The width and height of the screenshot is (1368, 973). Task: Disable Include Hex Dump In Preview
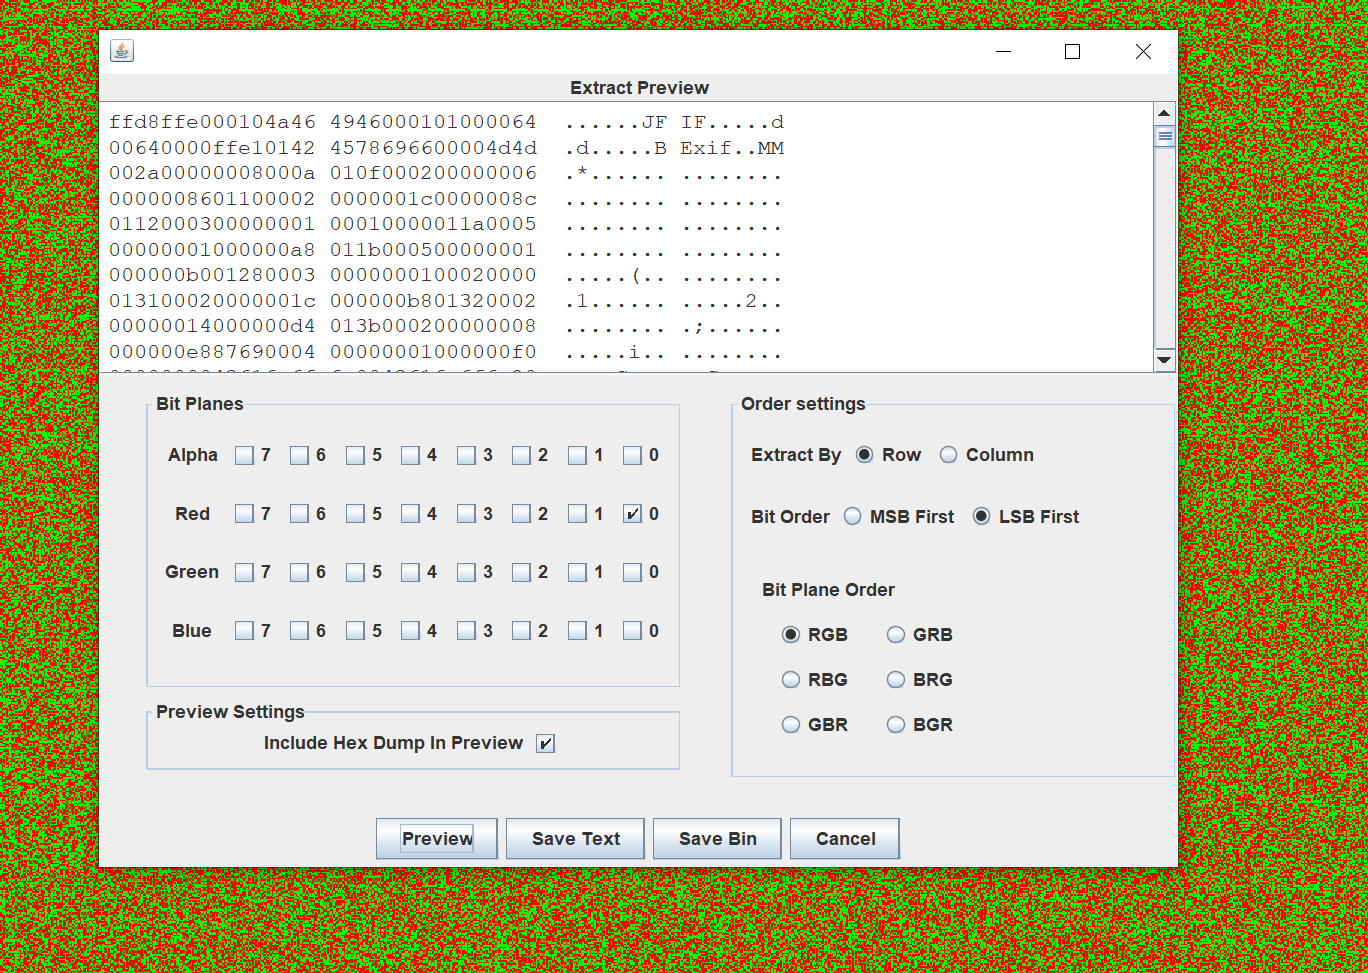(545, 743)
